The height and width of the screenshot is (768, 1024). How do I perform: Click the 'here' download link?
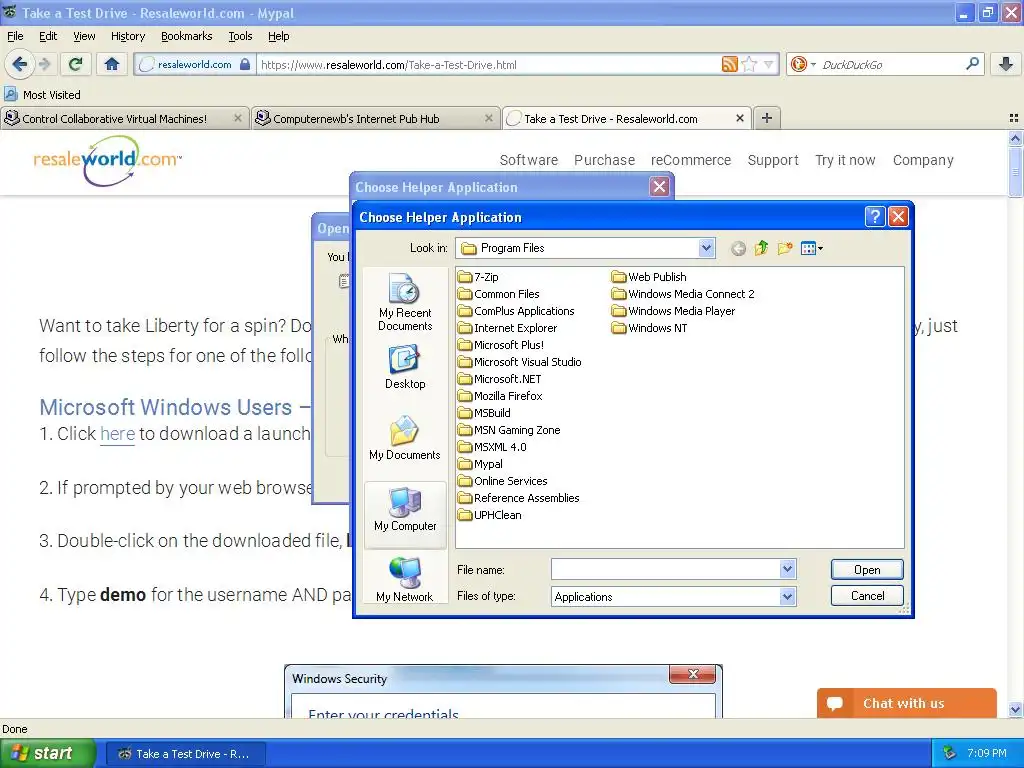point(118,434)
